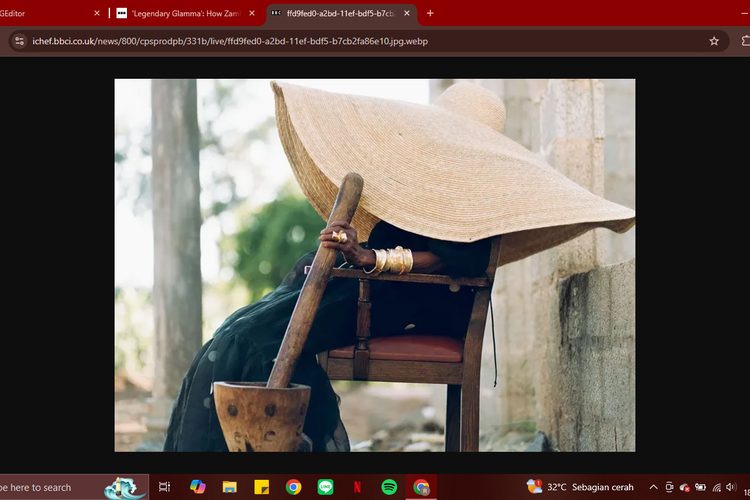
Task: Launch Copilot from the taskbar
Action: point(198,487)
